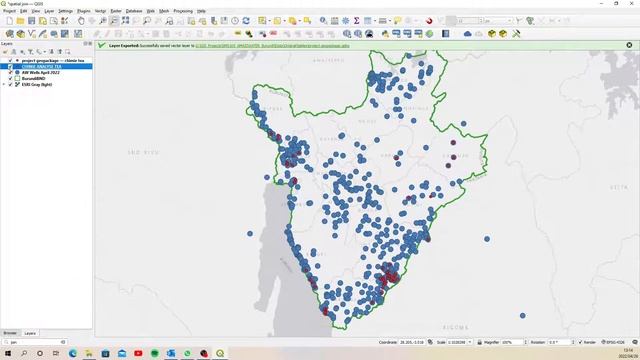Screen dimensions: 640x360
Task: Expand the ESRI Gray (light) layer tree
Action: pos(4,84)
